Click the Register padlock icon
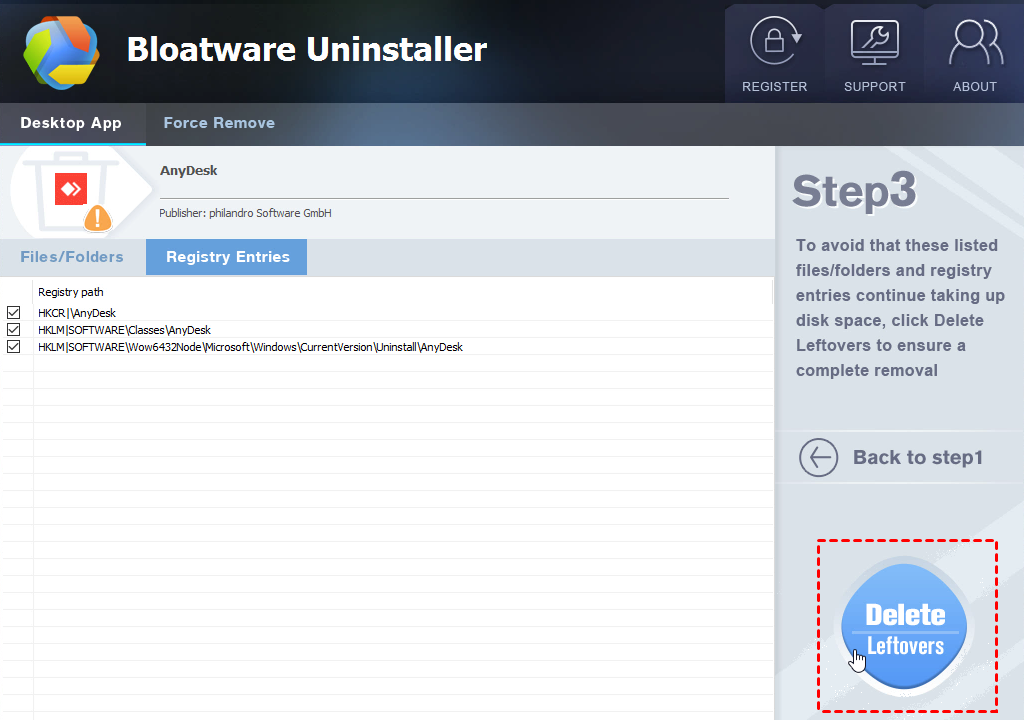Viewport: 1024px width, 720px height. (774, 42)
